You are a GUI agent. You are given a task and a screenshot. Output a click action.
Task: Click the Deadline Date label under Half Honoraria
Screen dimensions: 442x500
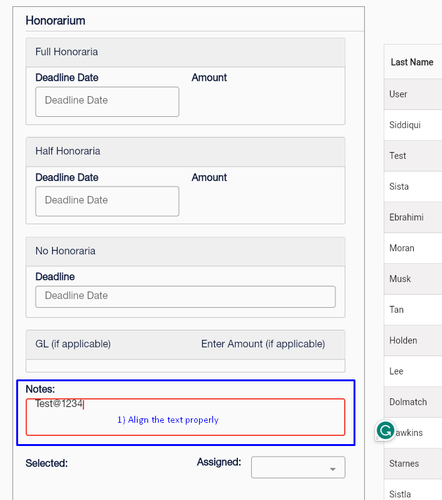pyautogui.click(x=67, y=177)
